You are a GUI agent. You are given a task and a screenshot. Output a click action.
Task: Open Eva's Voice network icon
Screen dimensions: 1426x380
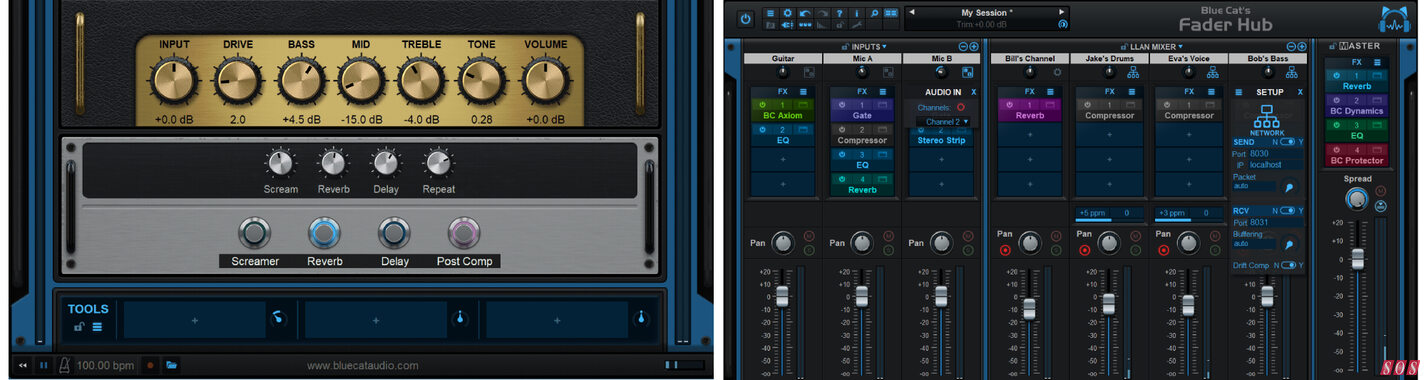point(1213,73)
